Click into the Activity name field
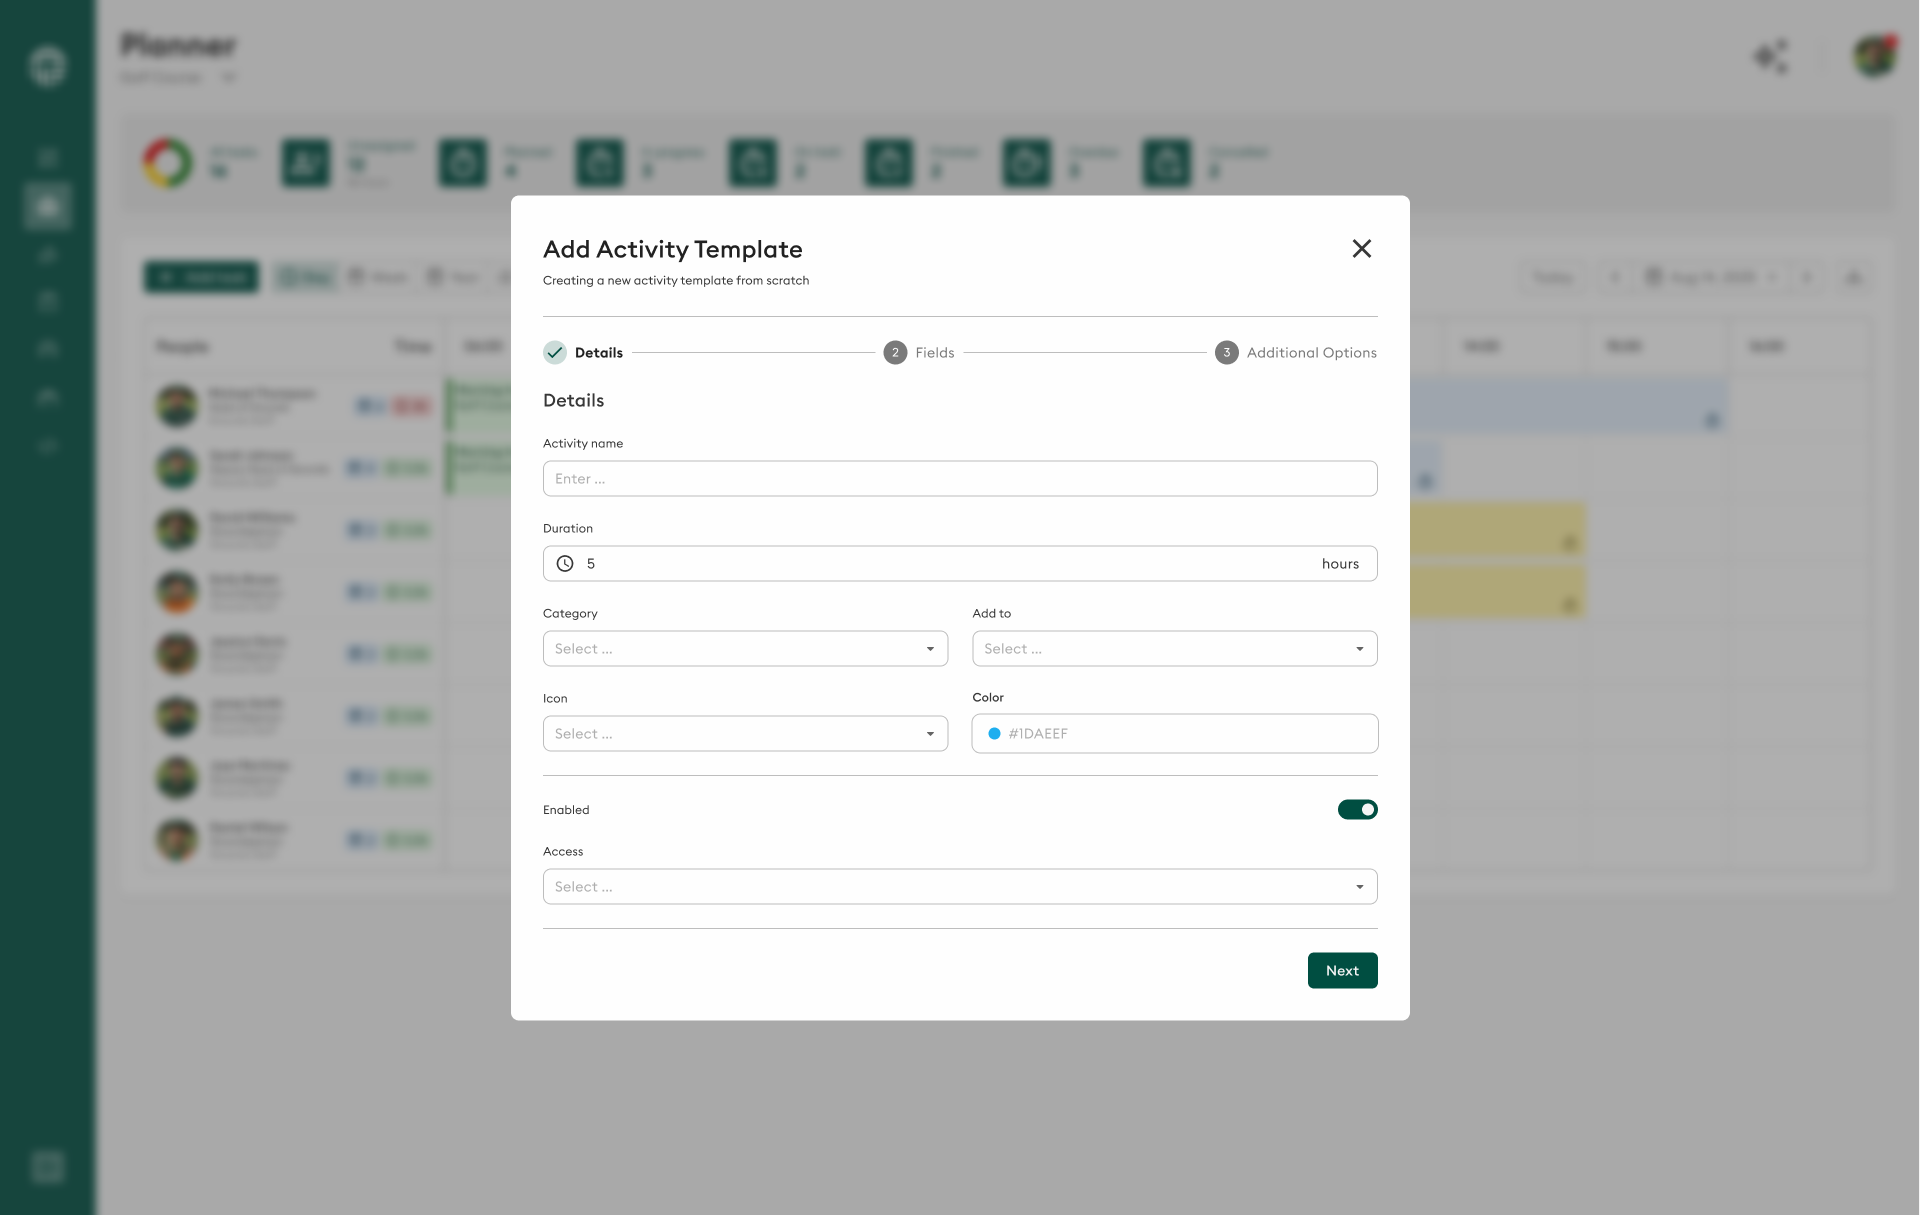The height and width of the screenshot is (1215, 1920). (959, 479)
